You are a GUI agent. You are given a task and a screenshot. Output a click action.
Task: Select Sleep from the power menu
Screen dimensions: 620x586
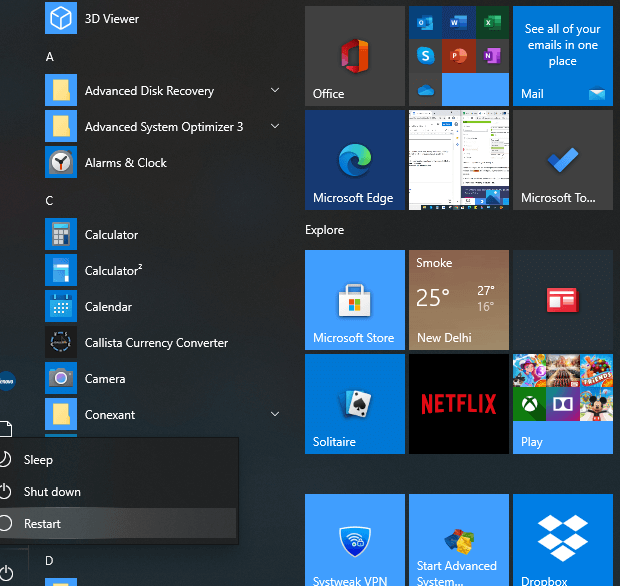38,460
